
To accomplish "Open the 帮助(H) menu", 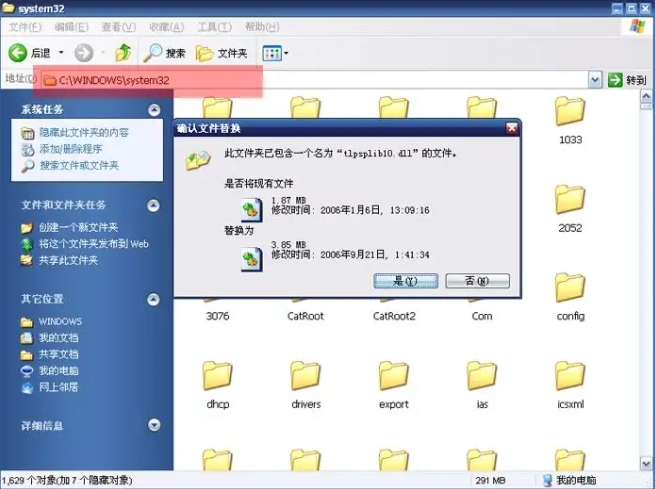I will coord(262,27).
